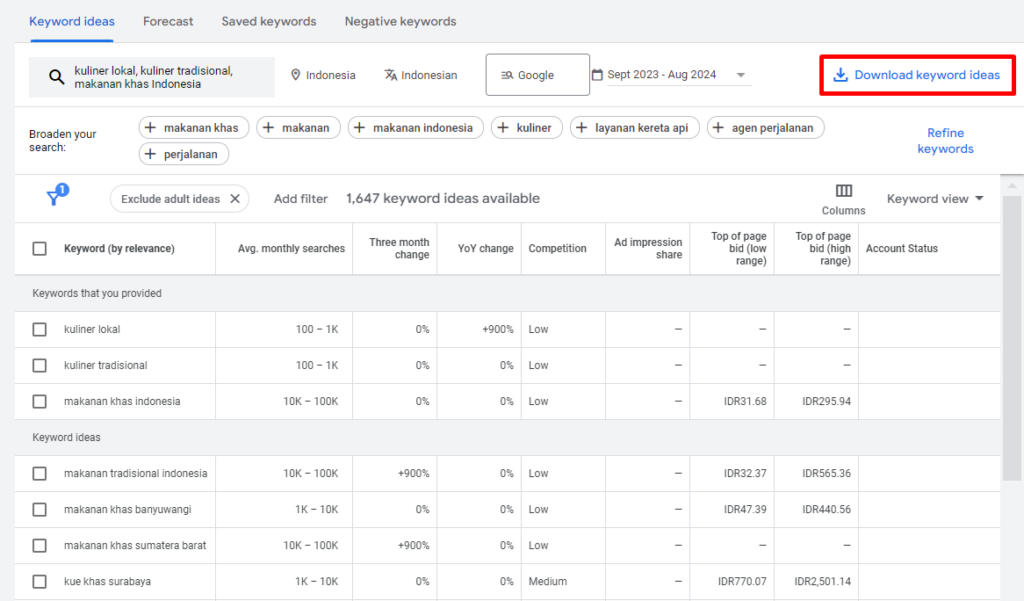Click Add filter
The height and width of the screenshot is (601, 1024).
[x=300, y=199]
